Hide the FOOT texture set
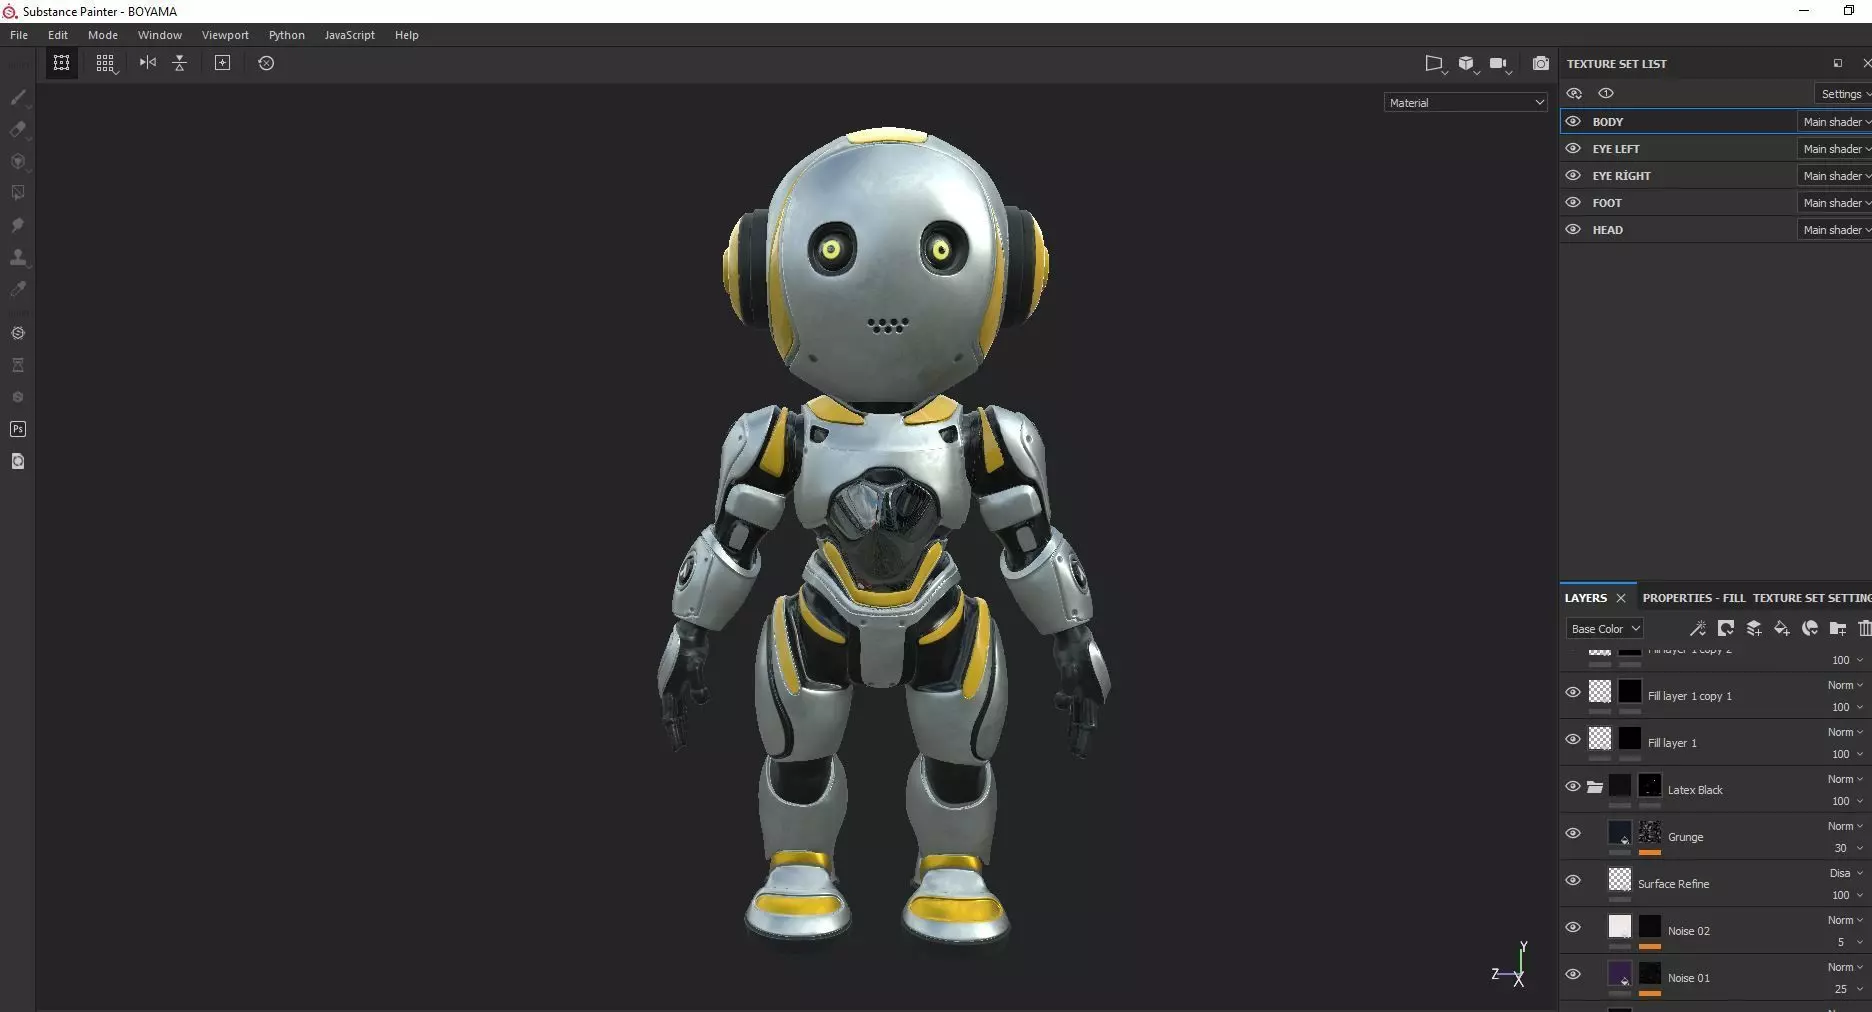 [1573, 202]
